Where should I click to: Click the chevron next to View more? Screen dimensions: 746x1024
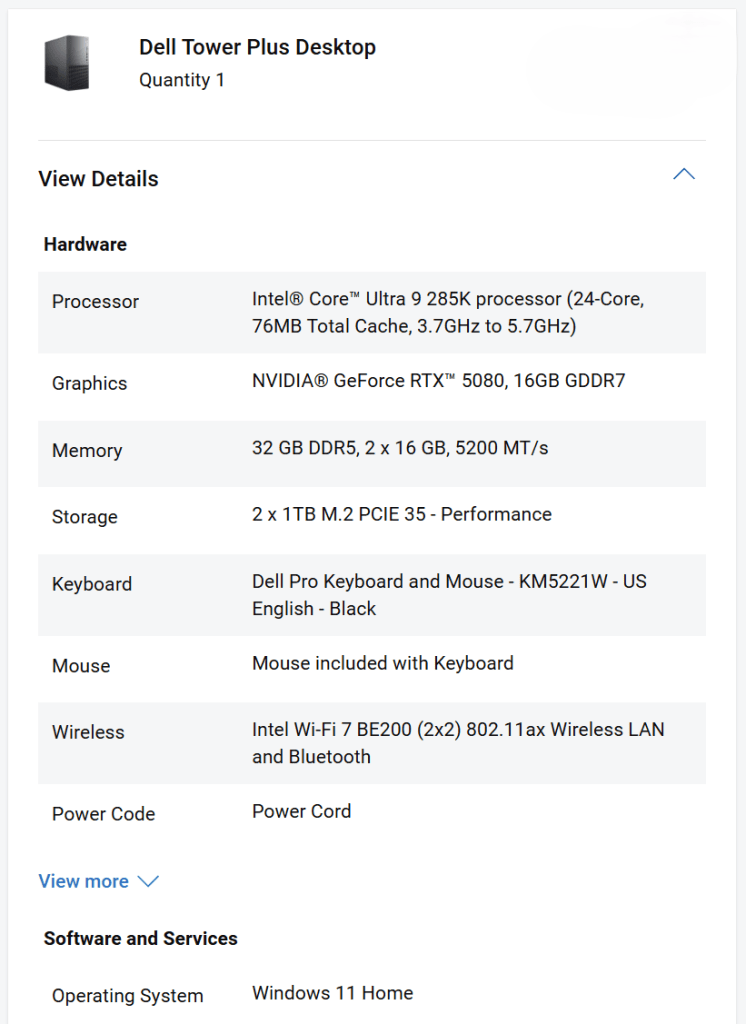(x=148, y=881)
